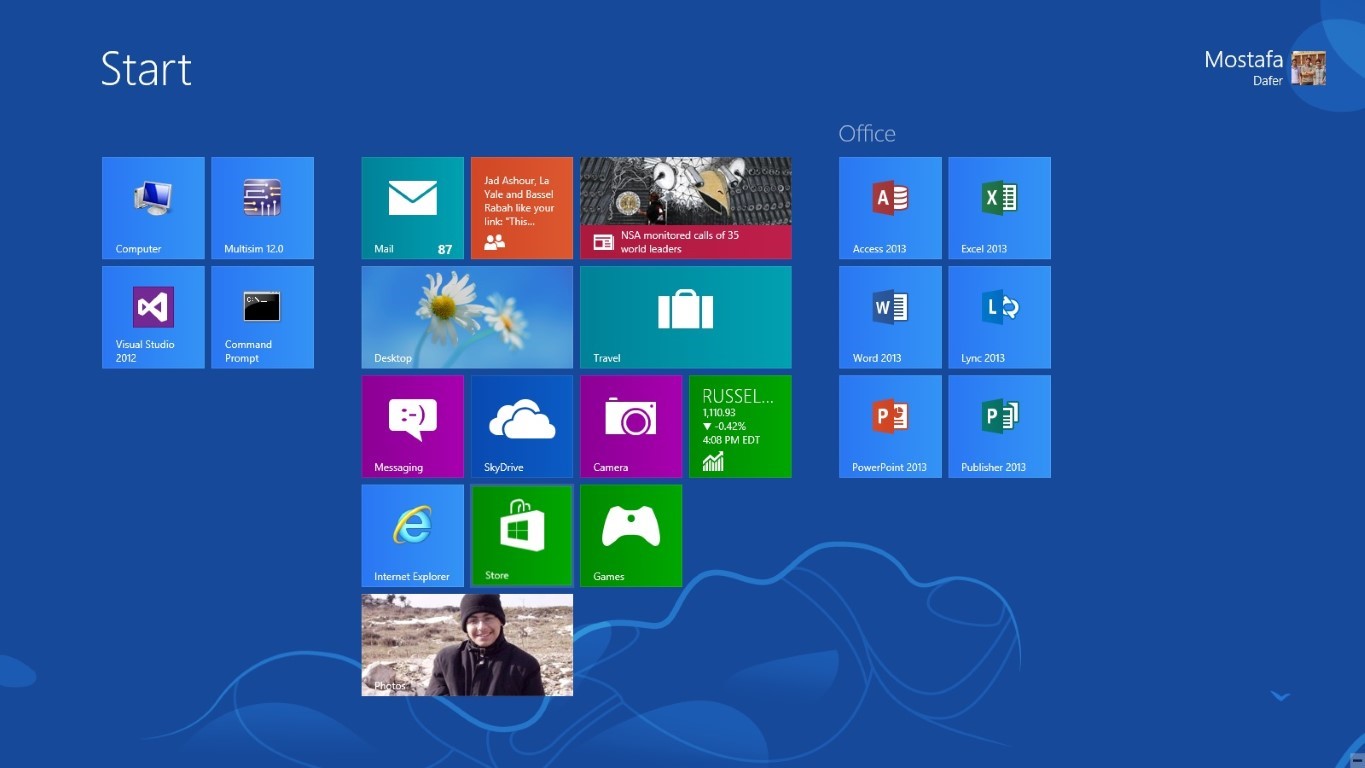1365x768 pixels.
Task: Open Visual Studio 2012 tile
Action: 153,317
